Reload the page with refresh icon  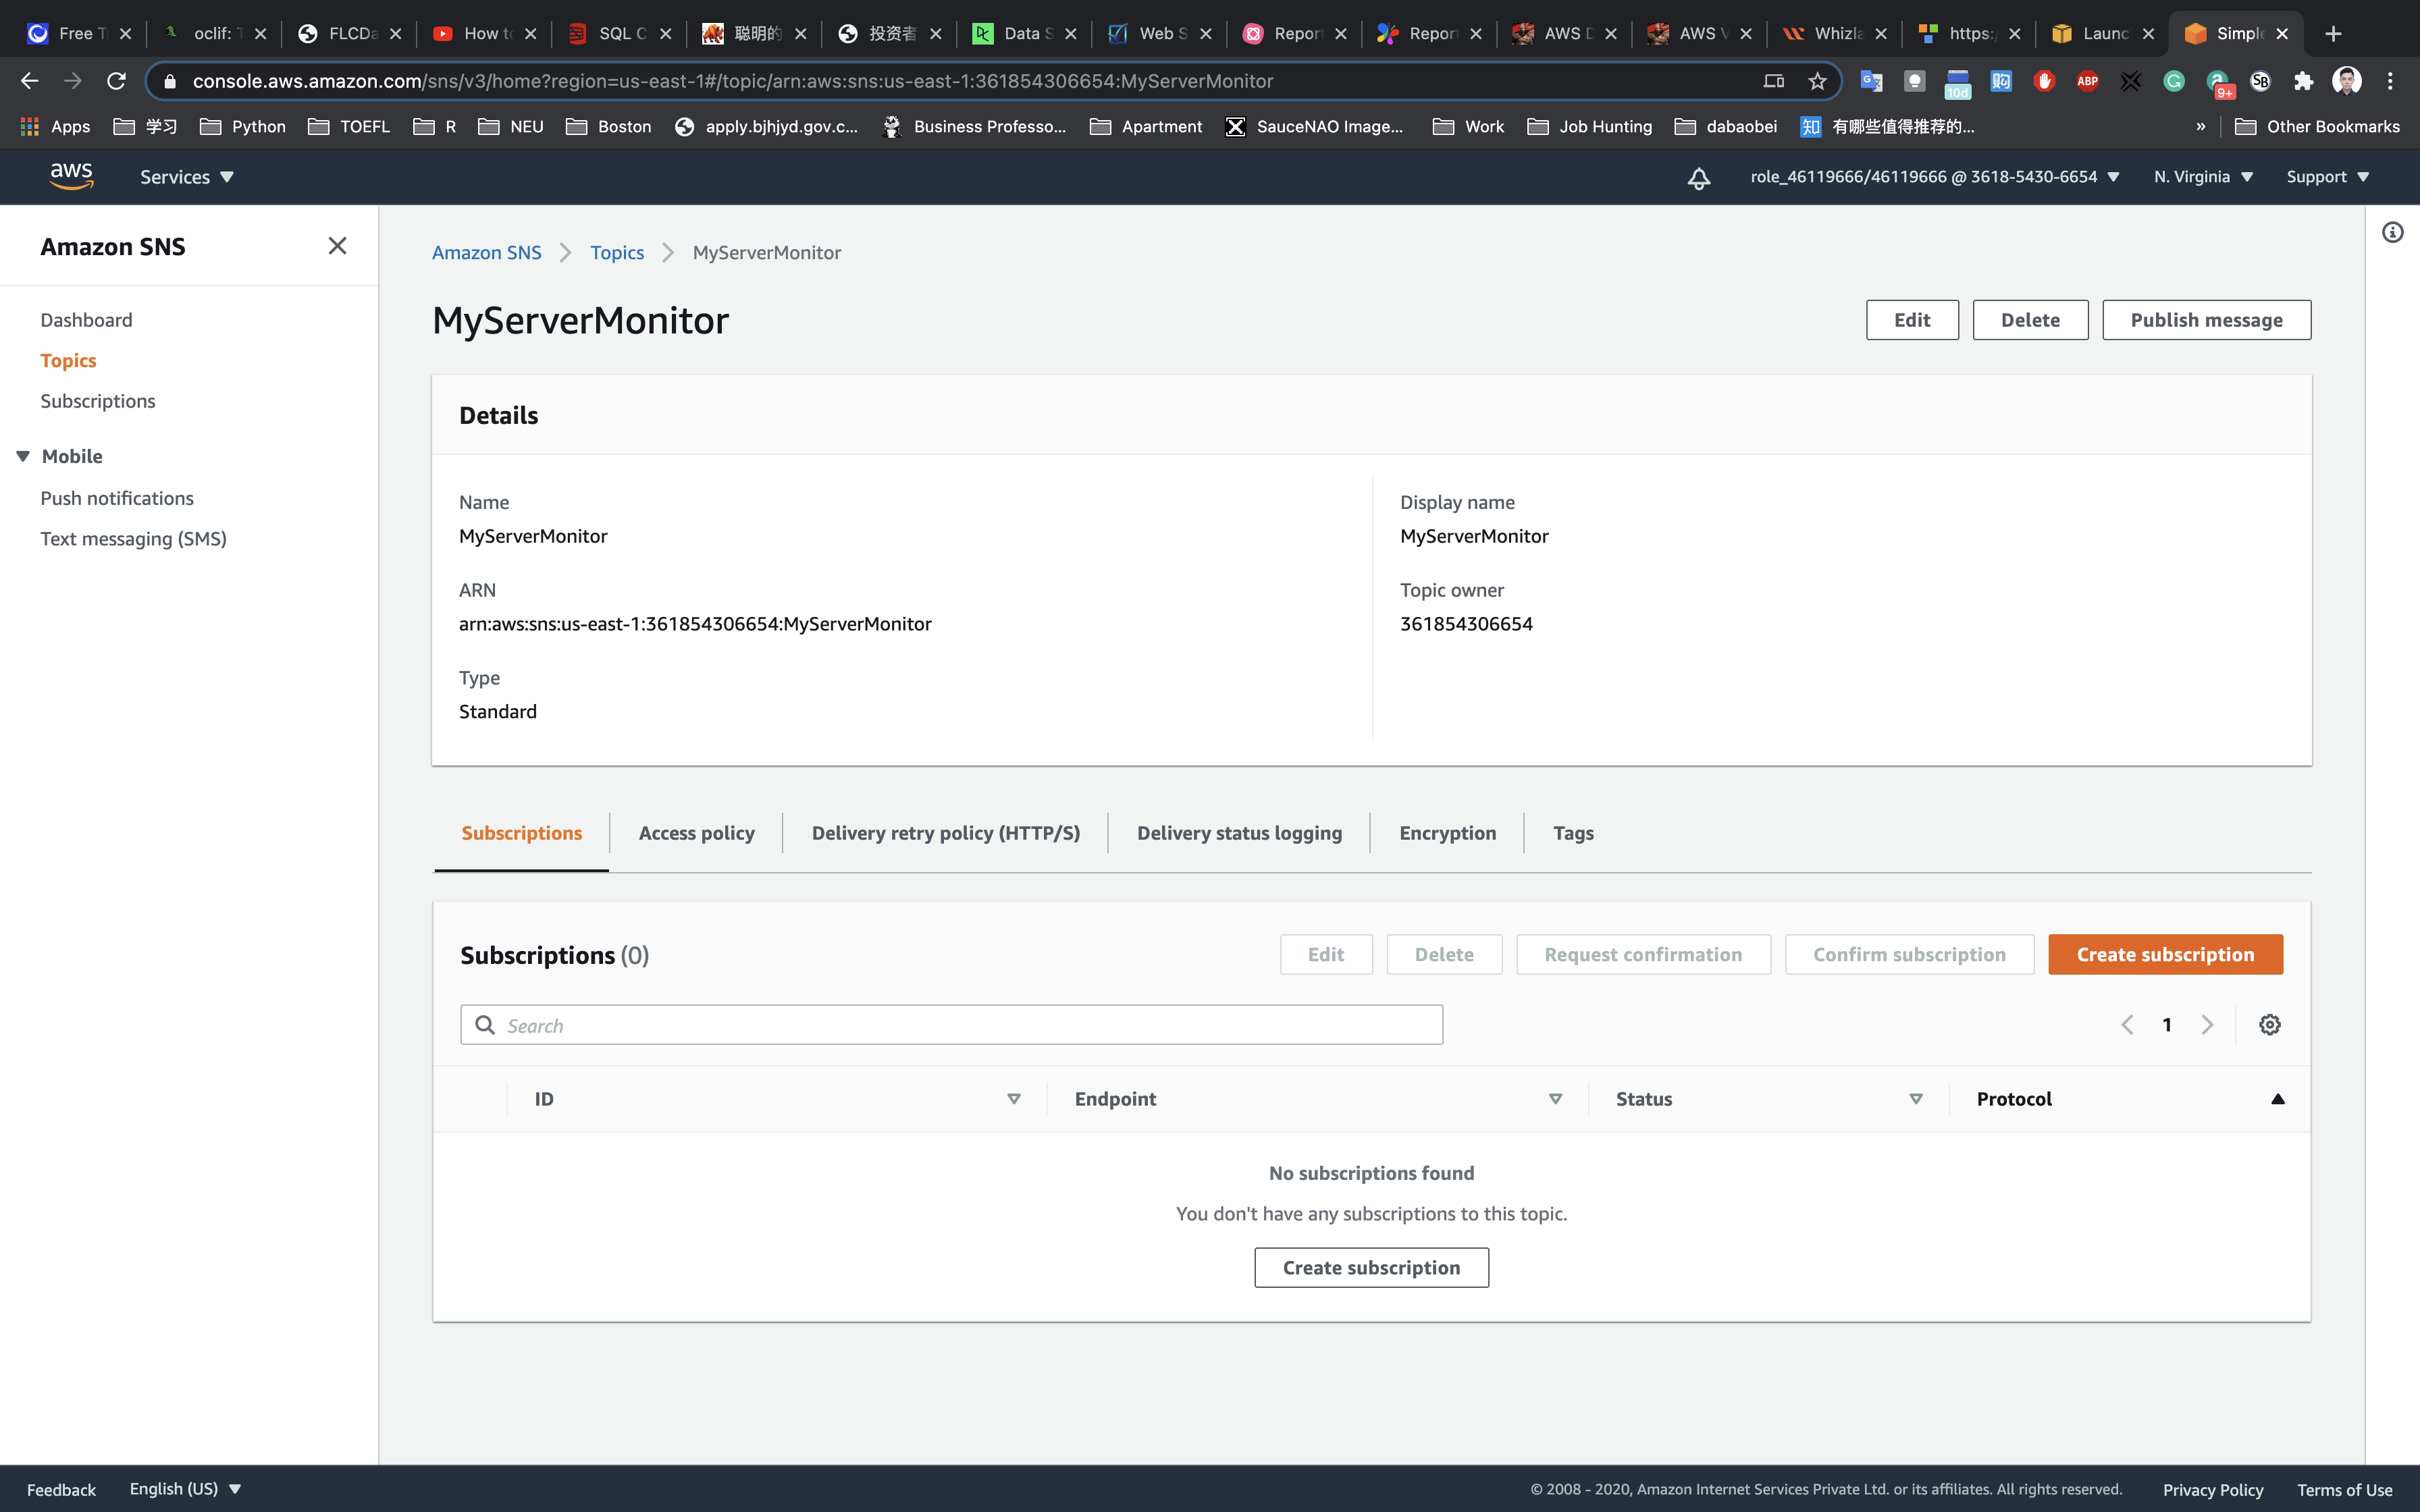[116, 81]
